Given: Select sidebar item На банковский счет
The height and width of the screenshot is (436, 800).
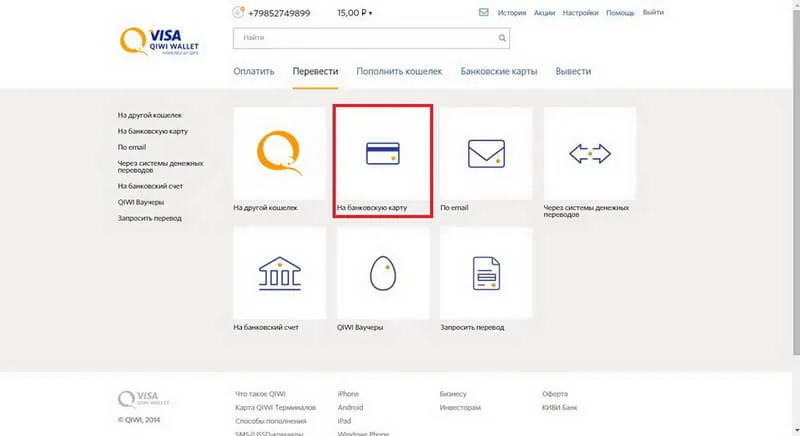Looking at the screenshot, I should pos(150,186).
